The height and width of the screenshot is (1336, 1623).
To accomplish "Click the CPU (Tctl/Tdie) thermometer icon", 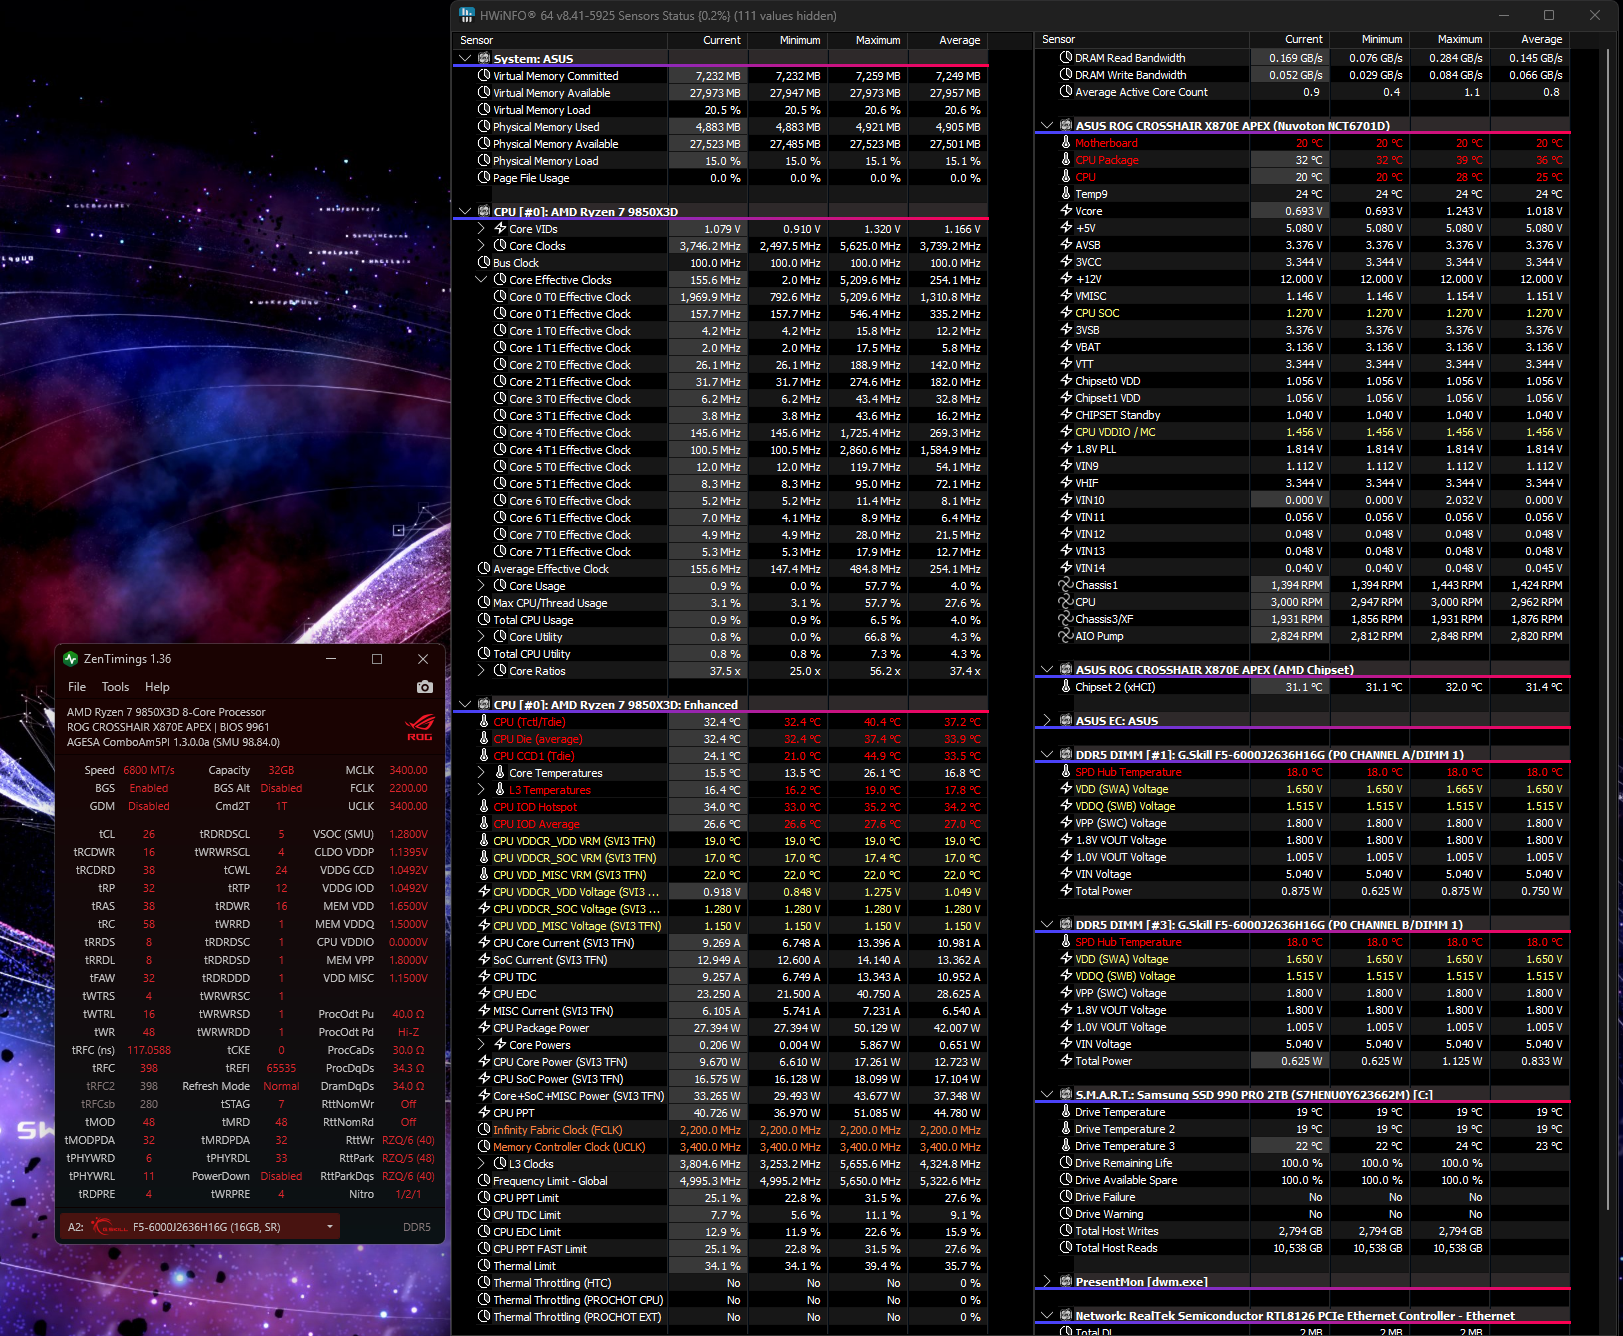I will (484, 722).
